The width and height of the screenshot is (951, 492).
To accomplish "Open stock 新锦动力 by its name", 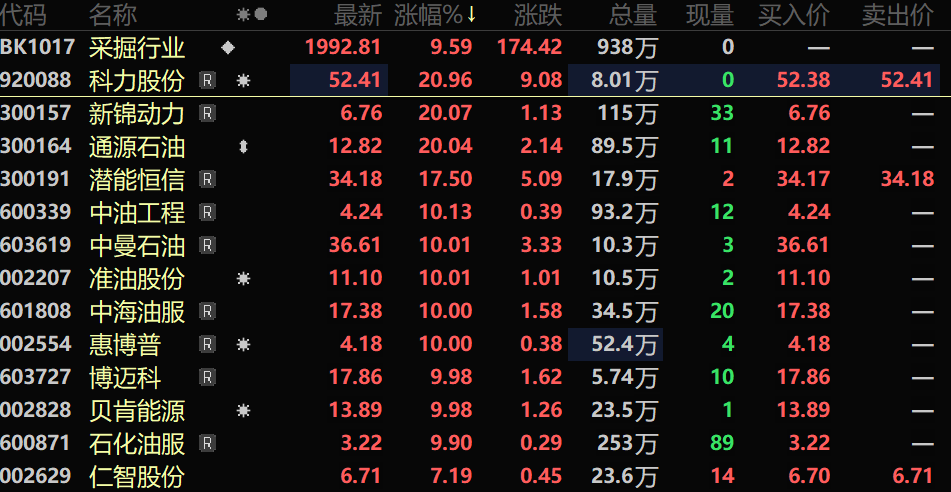I will click(137, 114).
